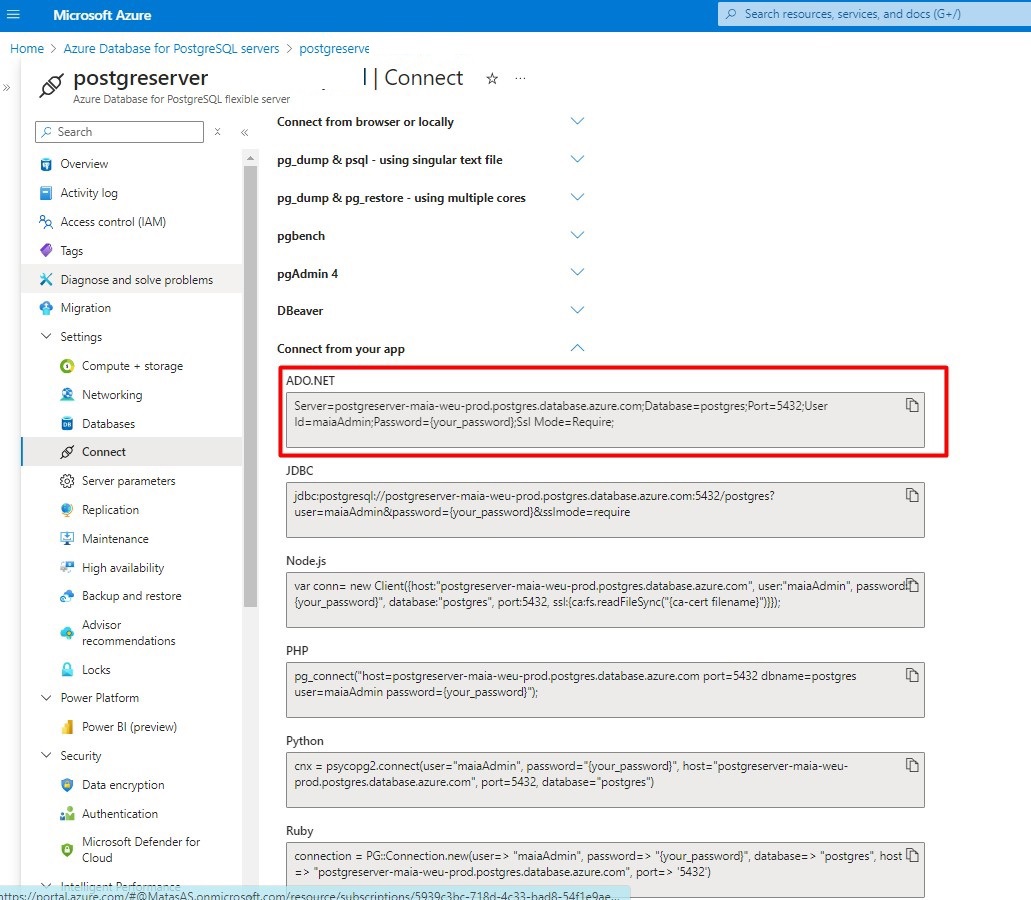
Task: Open Advisor recommendations
Action: (129, 633)
